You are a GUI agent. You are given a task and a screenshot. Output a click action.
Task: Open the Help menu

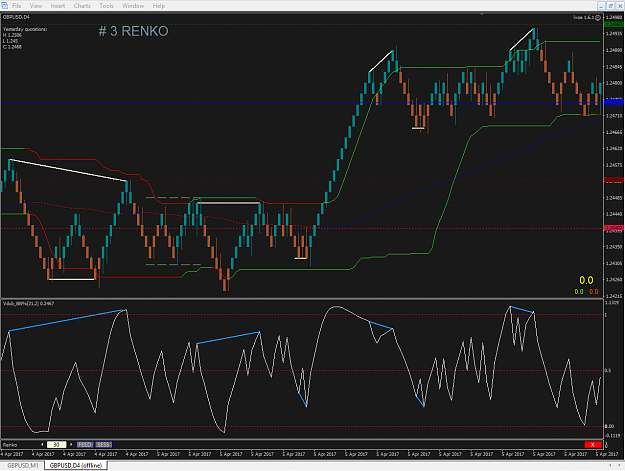click(159, 6)
